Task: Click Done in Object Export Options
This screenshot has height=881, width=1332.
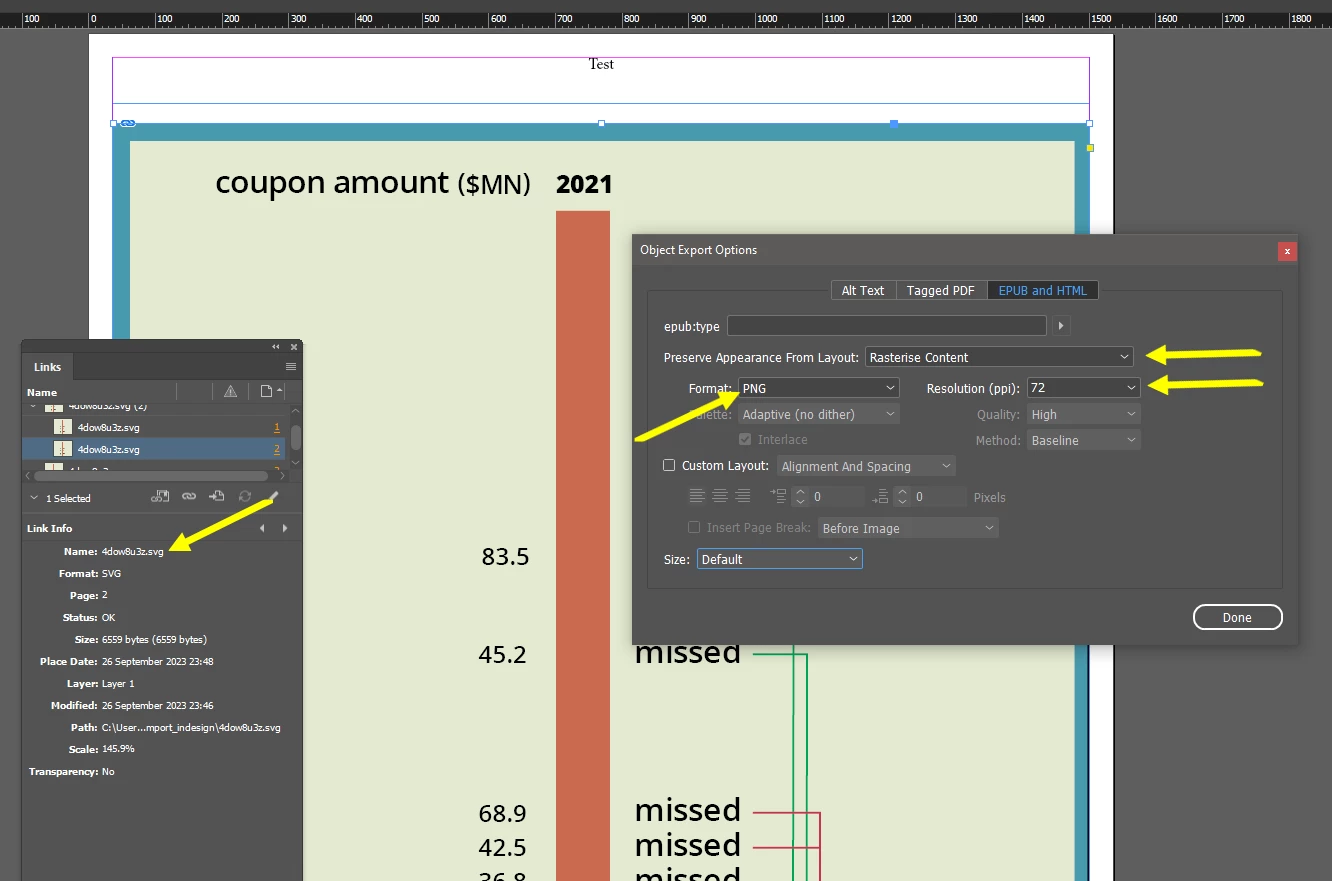Action: pos(1237,617)
